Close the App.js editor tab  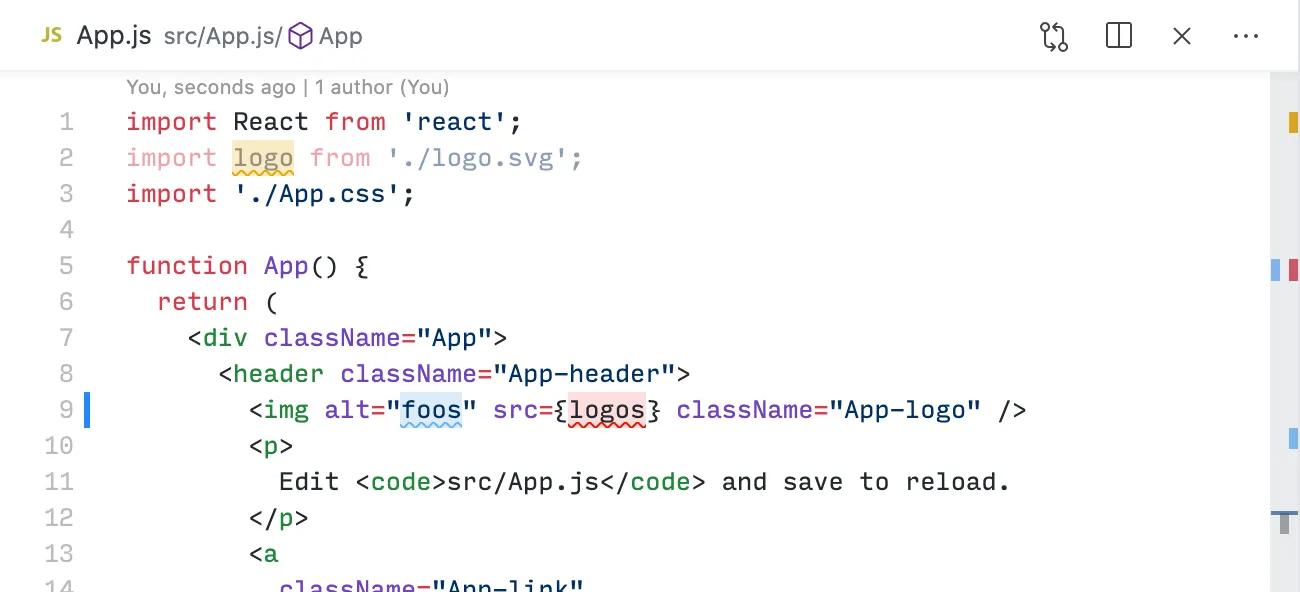point(1182,36)
